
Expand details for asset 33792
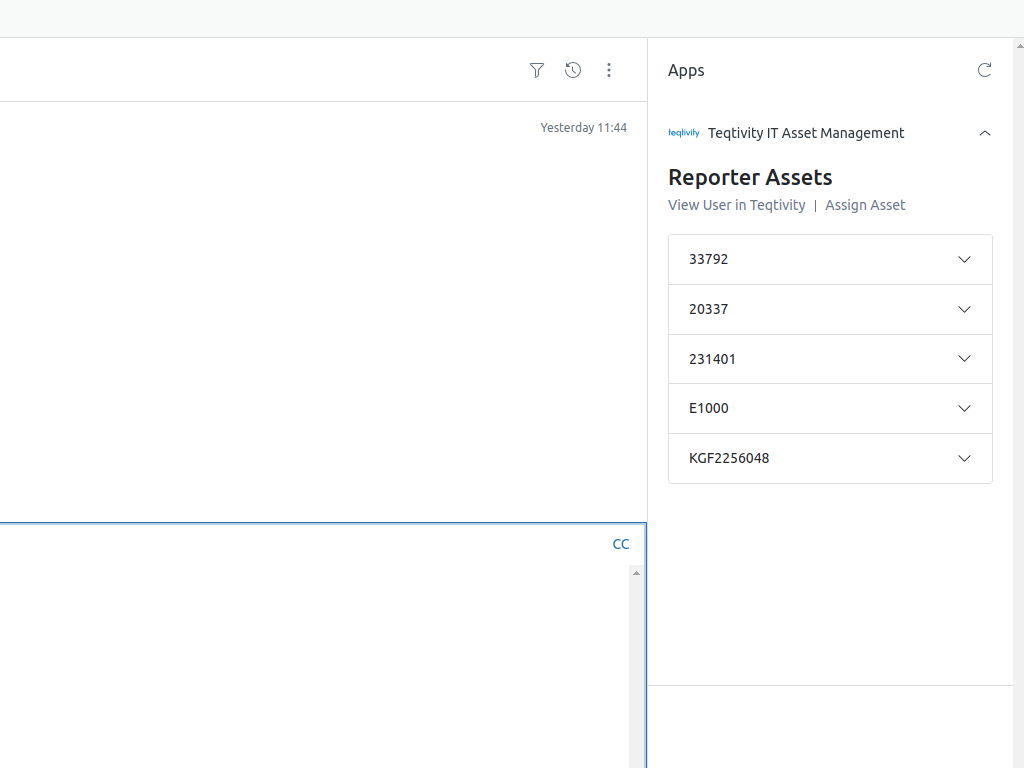click(x=964, y=259)
